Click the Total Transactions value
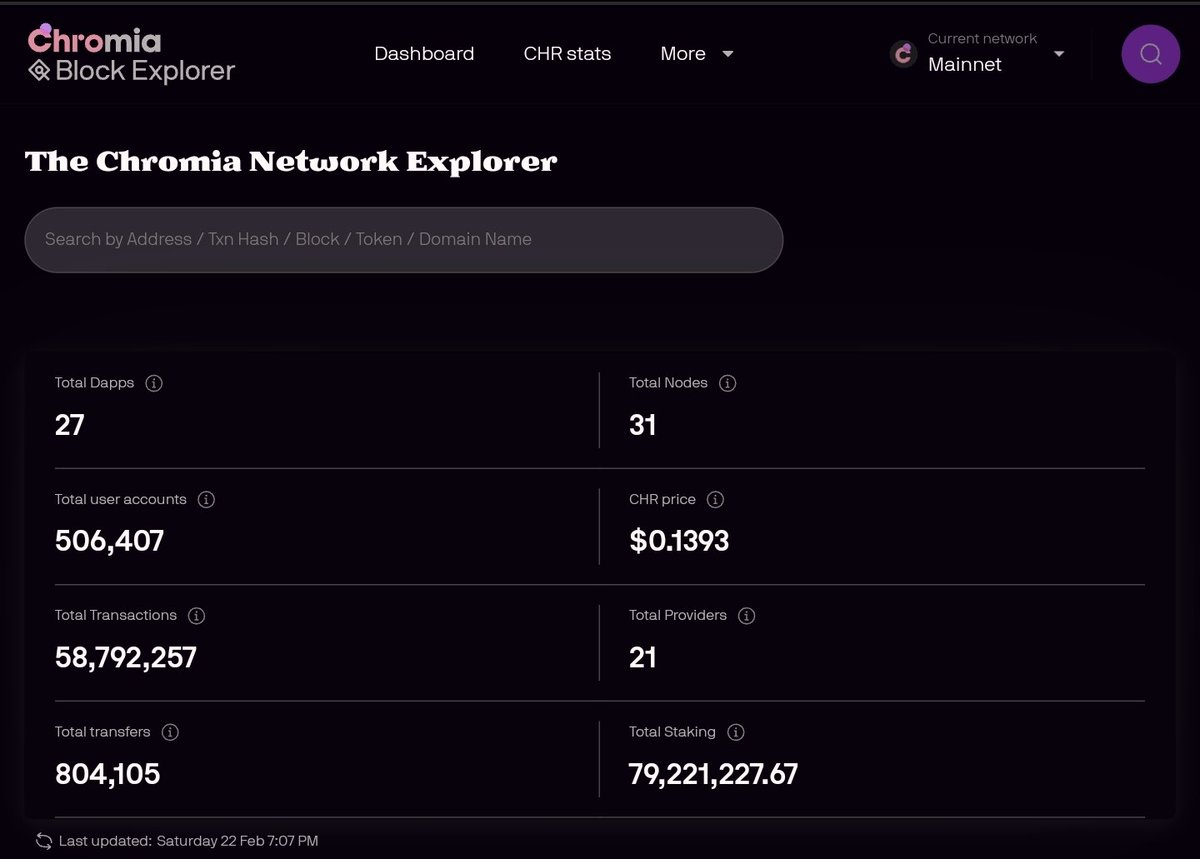Image resolution: width=1200 pixels, height=859 pixels. pos(125,657)
